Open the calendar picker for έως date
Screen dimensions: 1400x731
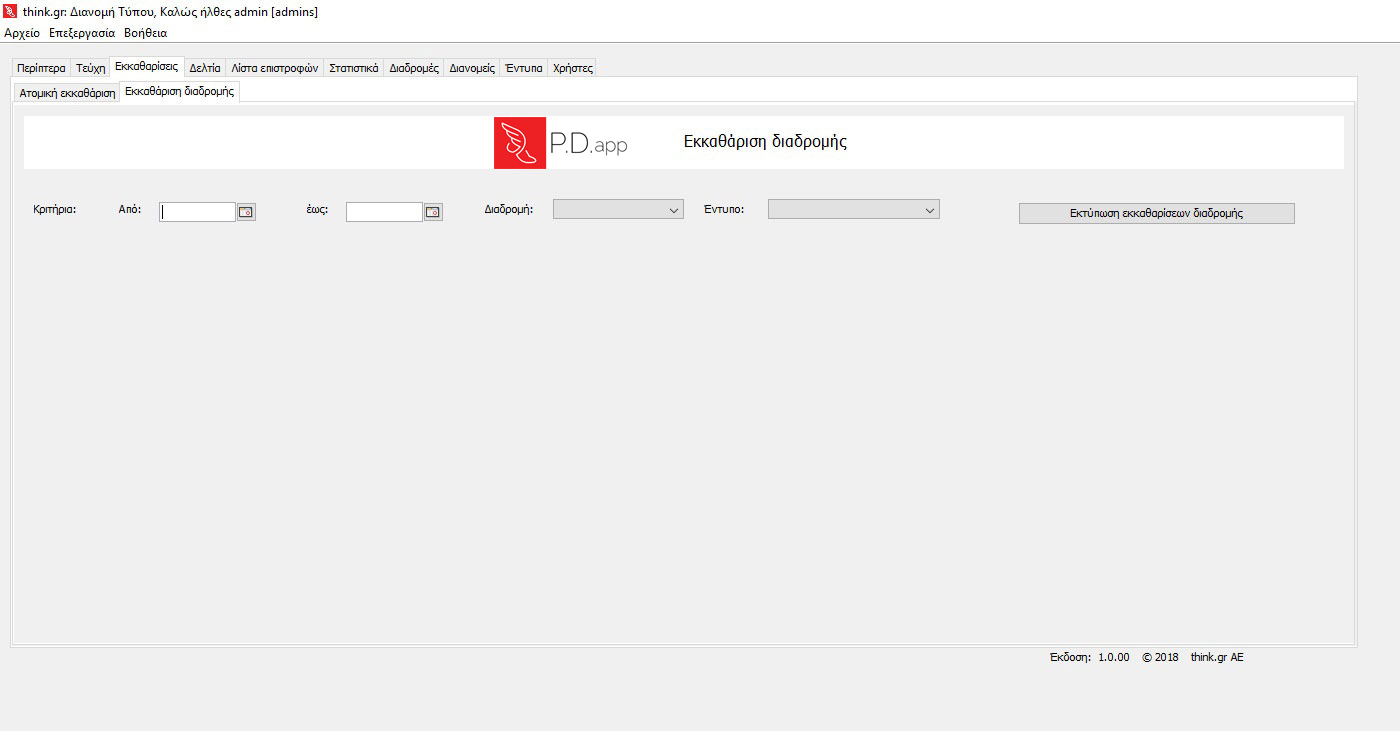(433, 212)
